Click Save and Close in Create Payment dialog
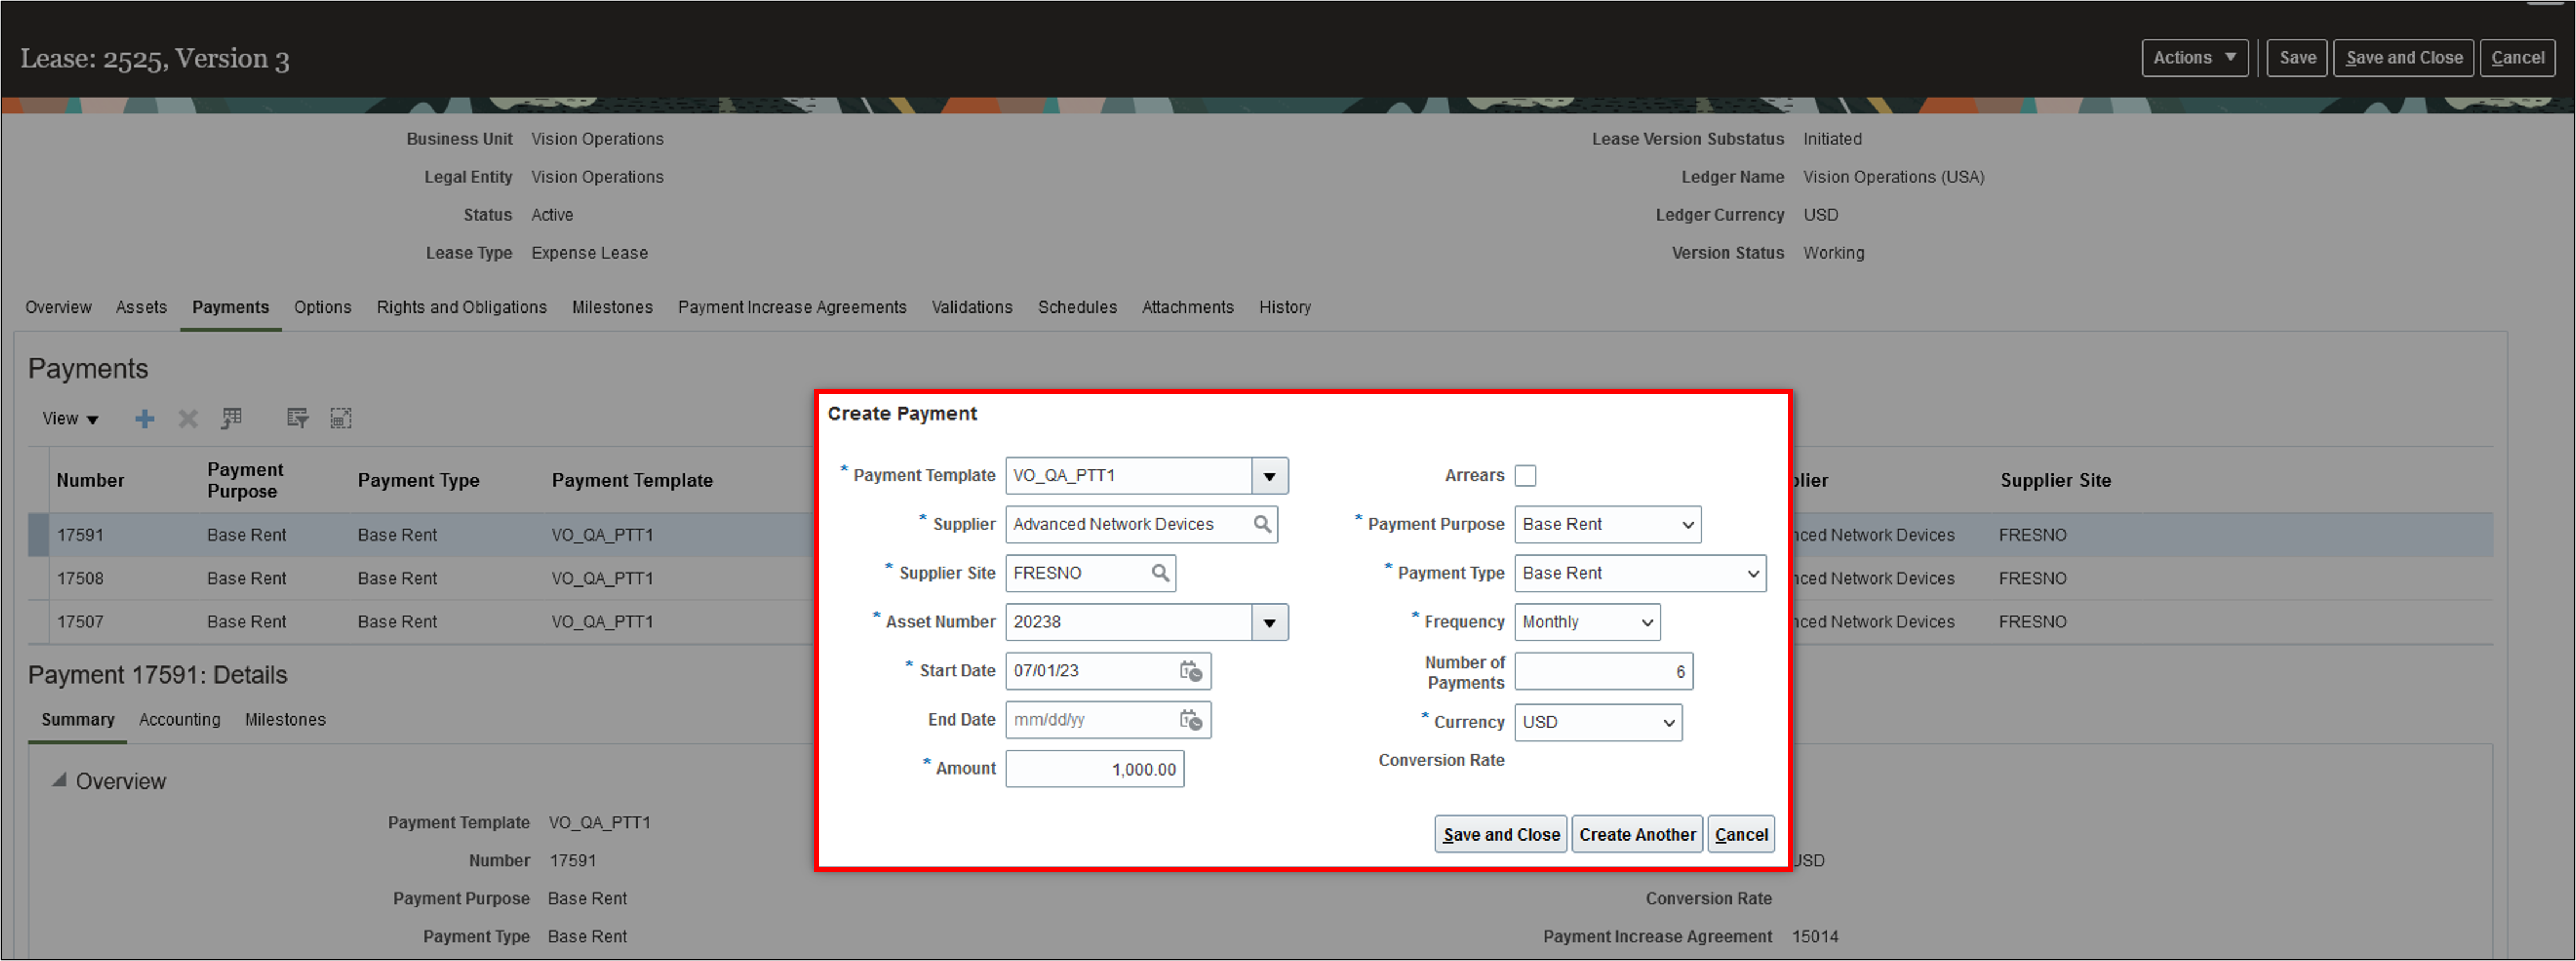The width and height of the screenshot is (2576, 961). (x=1500, y=834)
